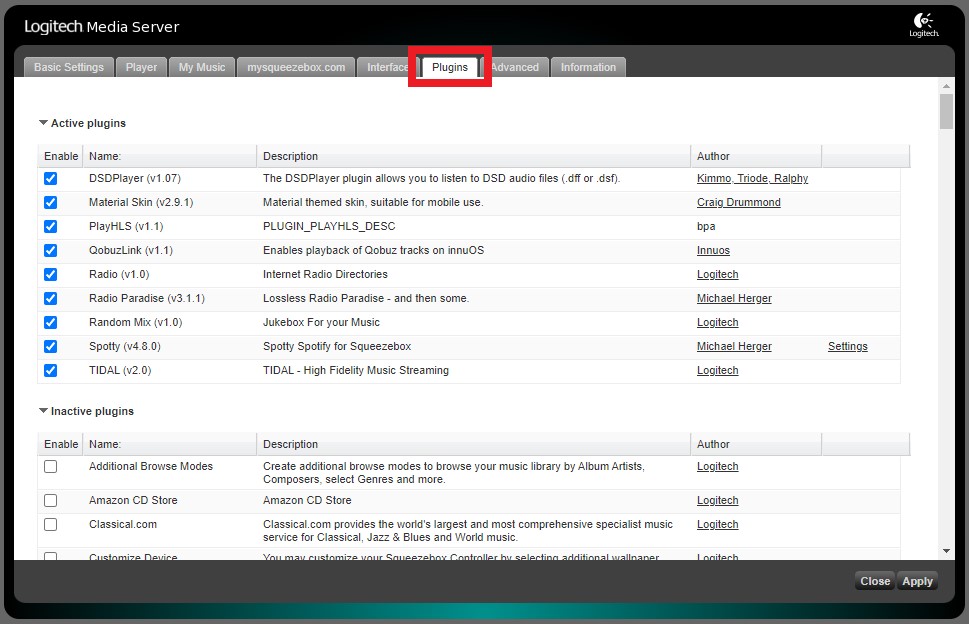Tick the Classical.com plugin checkbox
Image resolution: width=969 pixels, height=624 pixels.
tap(51, 524)
